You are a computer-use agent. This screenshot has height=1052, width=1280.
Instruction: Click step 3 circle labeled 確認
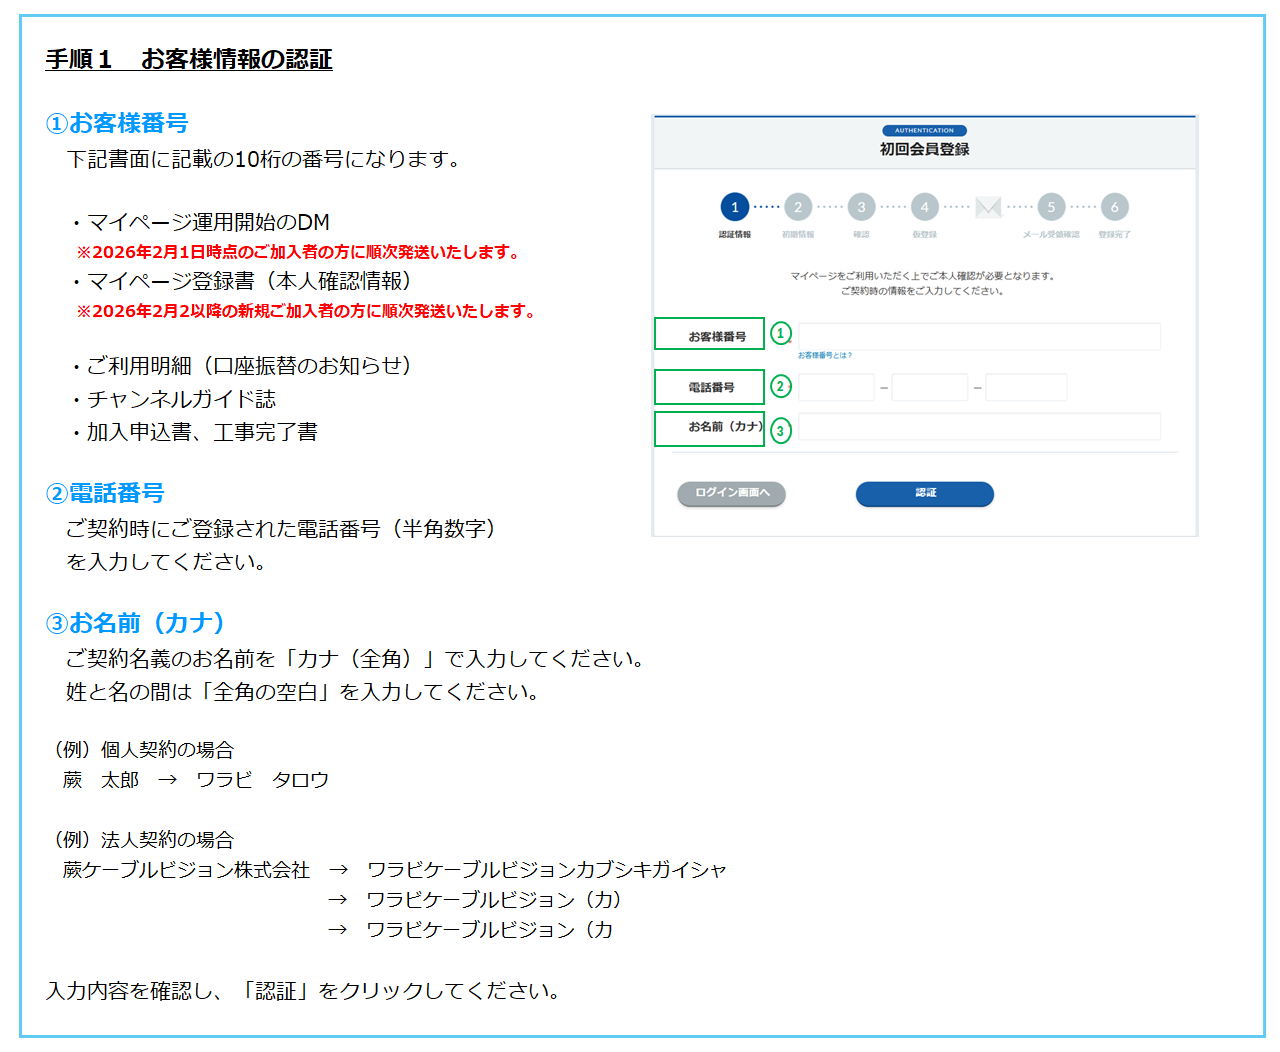[861, 207]
